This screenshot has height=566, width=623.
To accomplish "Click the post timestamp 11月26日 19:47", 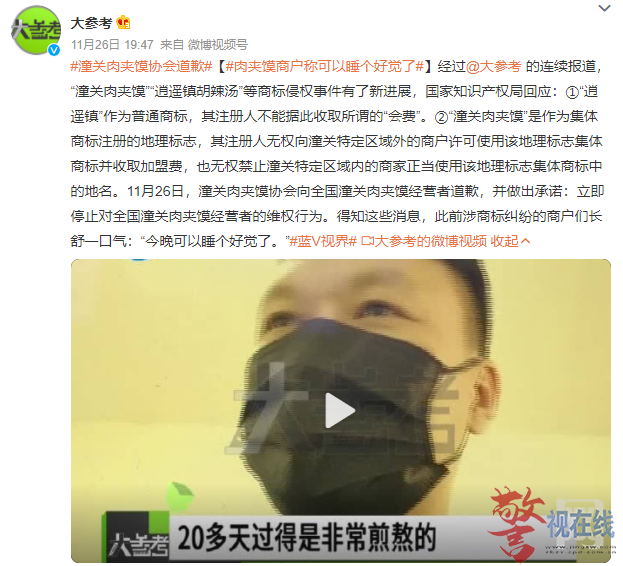I will pos(112,44).
